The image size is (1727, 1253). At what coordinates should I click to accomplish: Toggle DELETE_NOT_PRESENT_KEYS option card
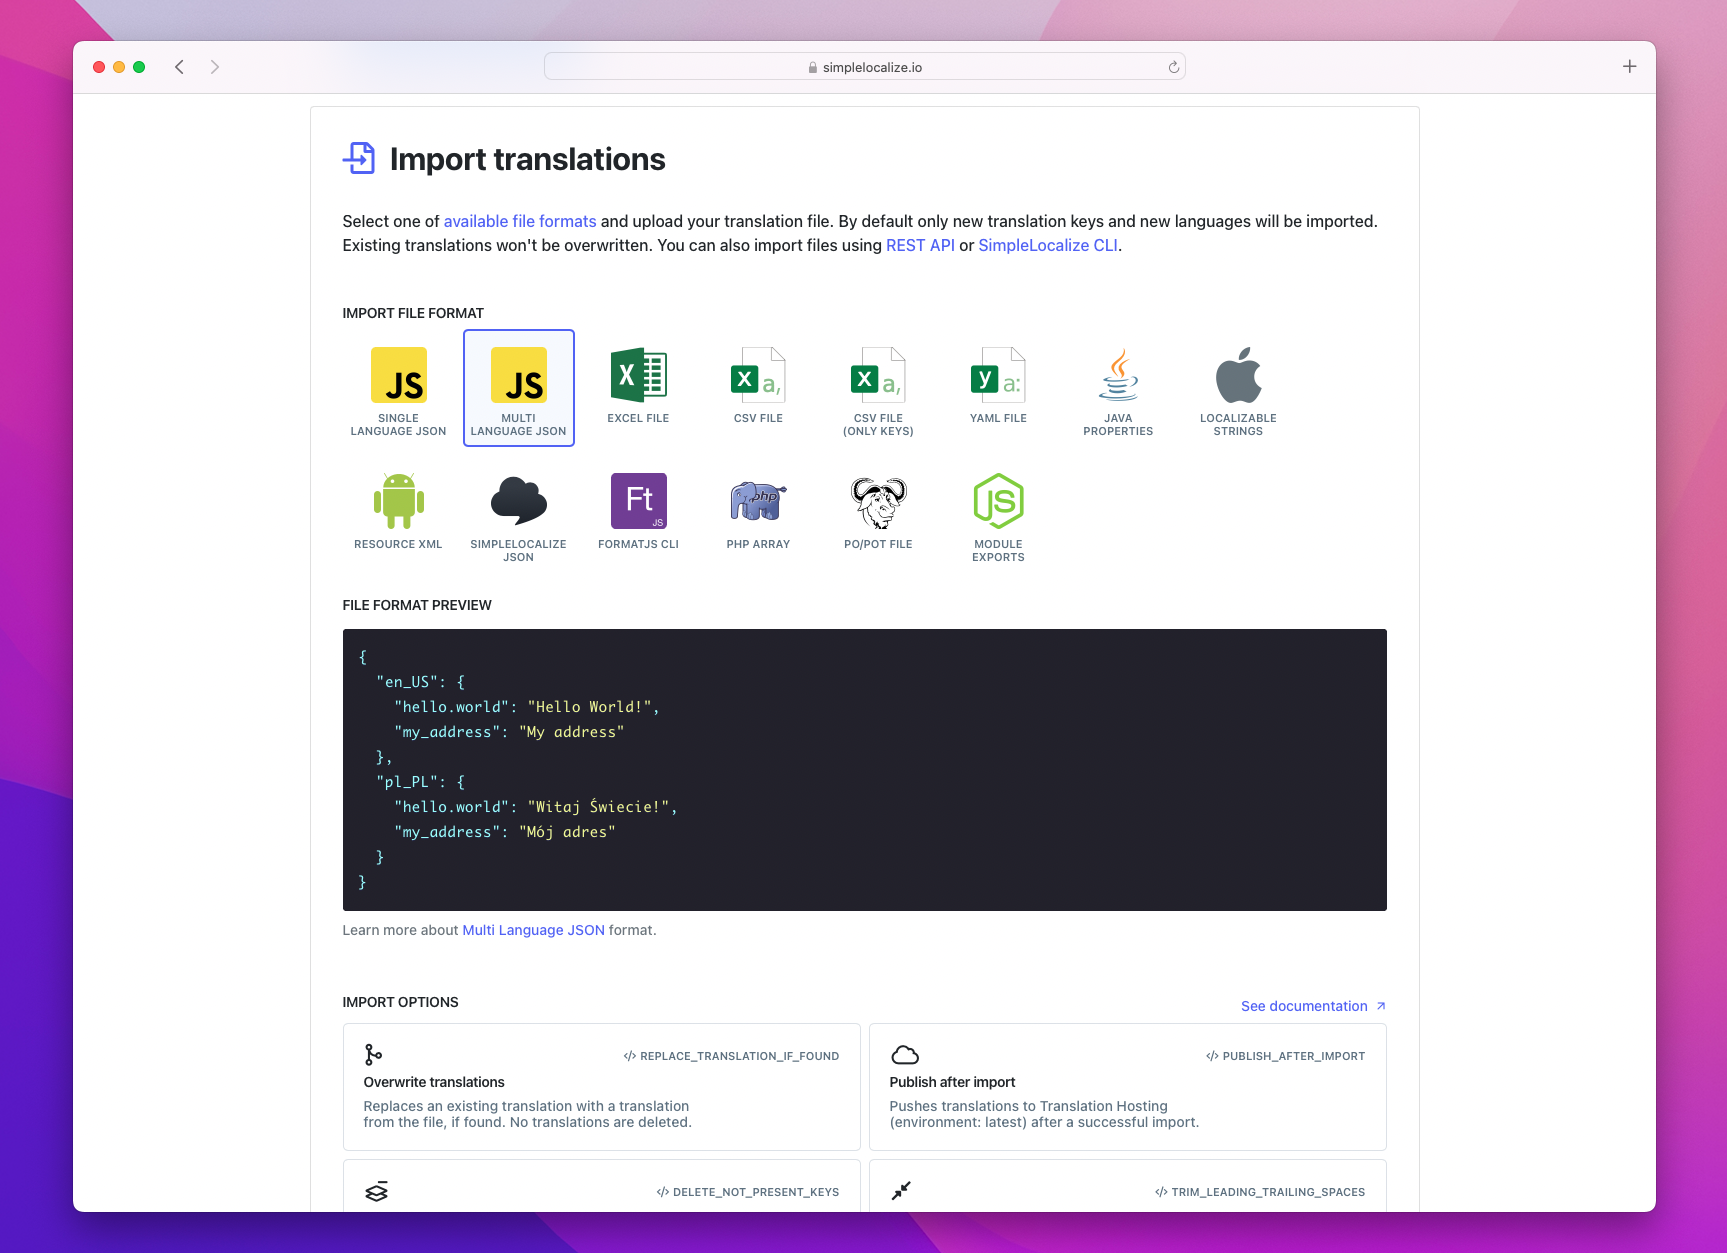tap(601, 1186)
